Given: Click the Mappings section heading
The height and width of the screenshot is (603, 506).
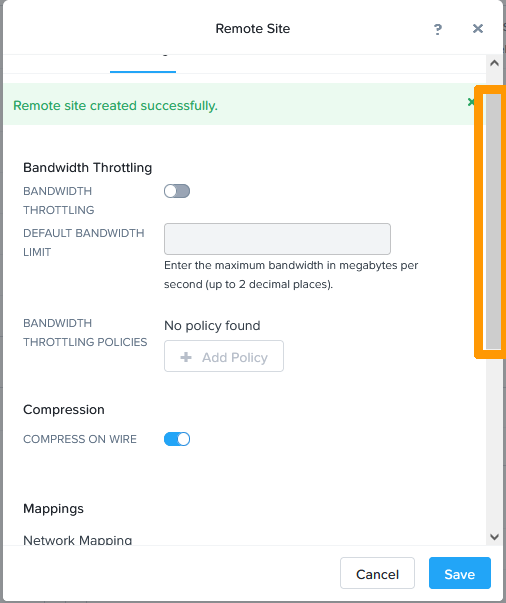Looking at the screenshot, I should point(53,508).
